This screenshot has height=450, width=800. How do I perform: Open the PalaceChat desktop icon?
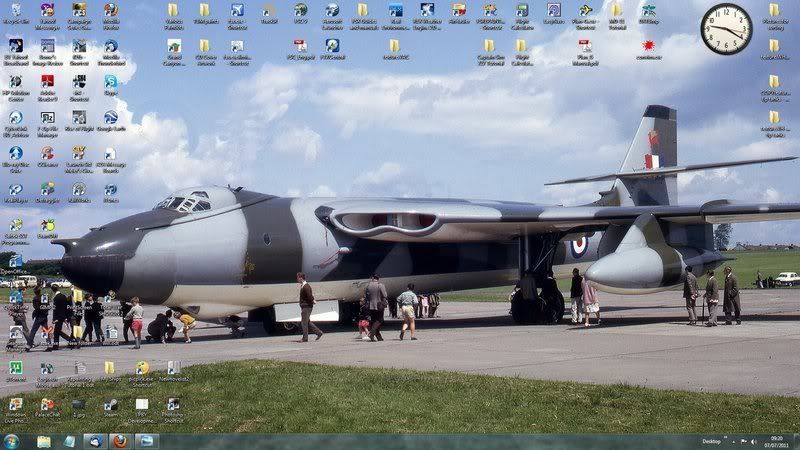[x=47, y=408]
